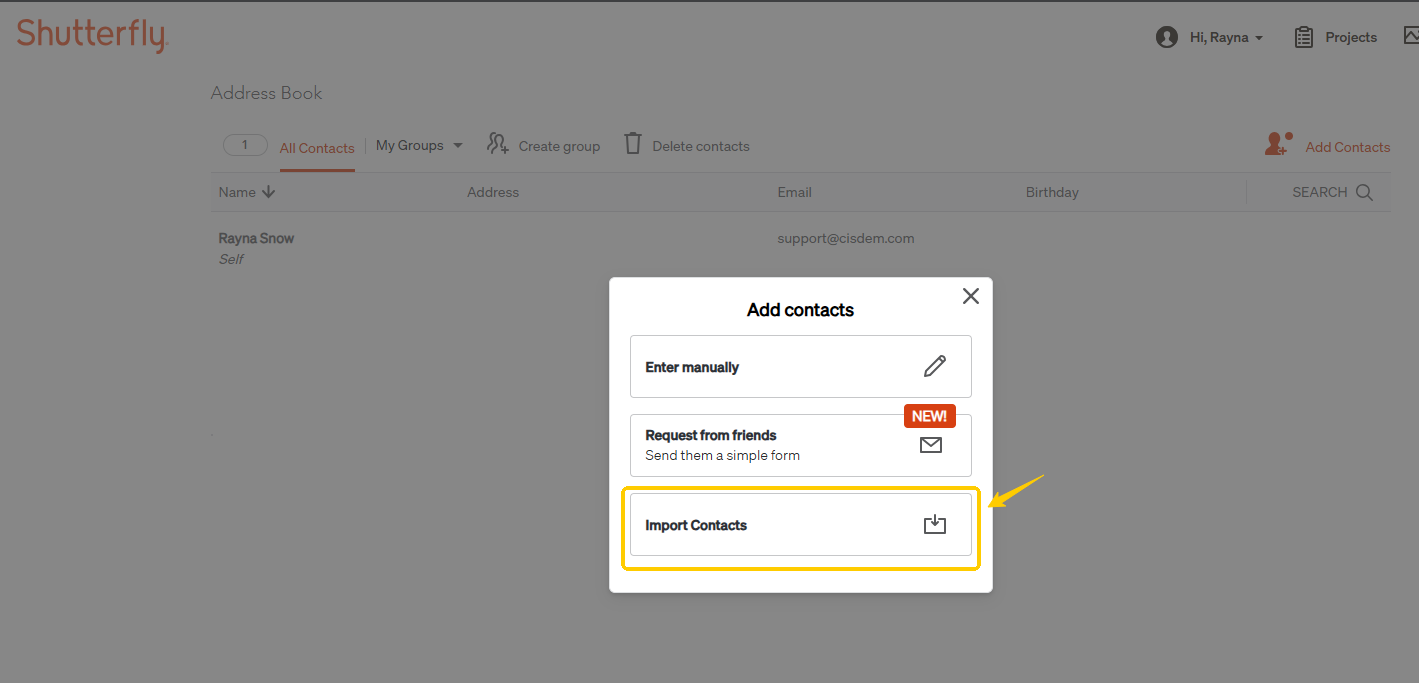1419x683 pixels.
Task: Open the Projects clipboard icon
Action: (x=1303, y=37)
